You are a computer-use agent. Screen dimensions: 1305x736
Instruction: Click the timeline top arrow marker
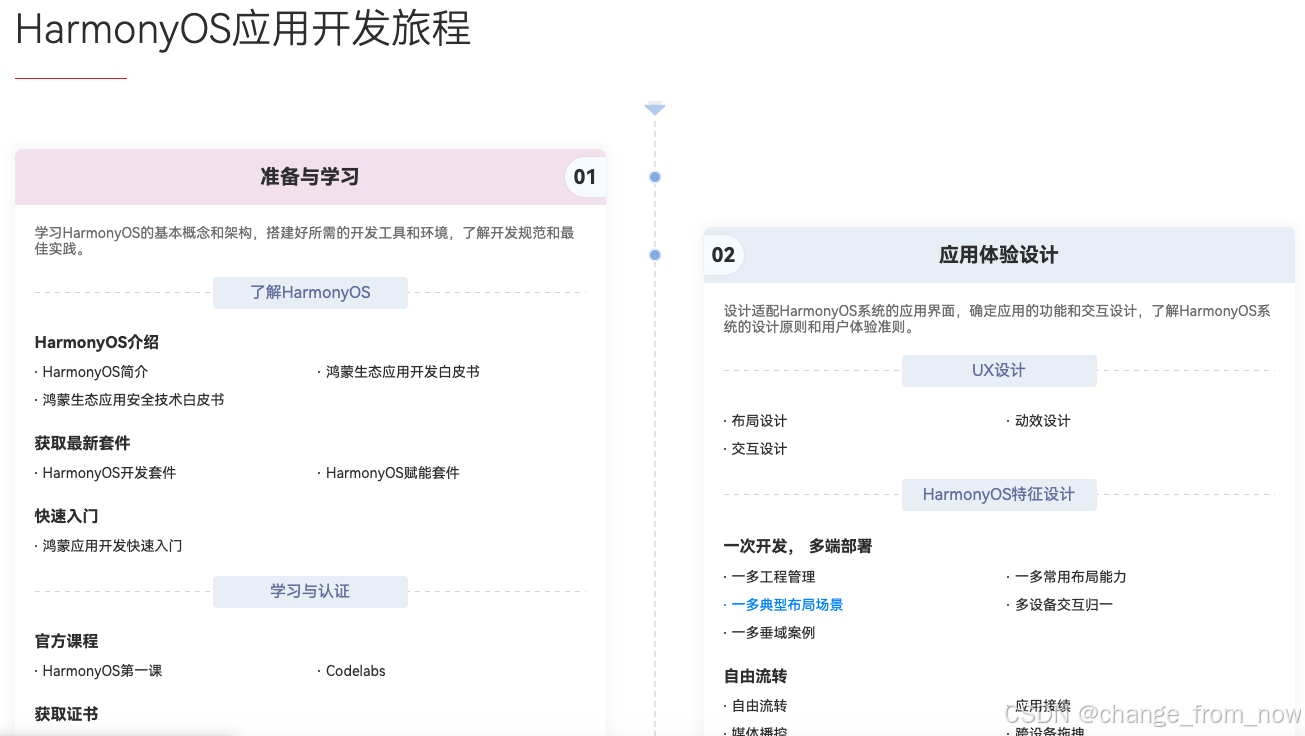pos(655,108)
